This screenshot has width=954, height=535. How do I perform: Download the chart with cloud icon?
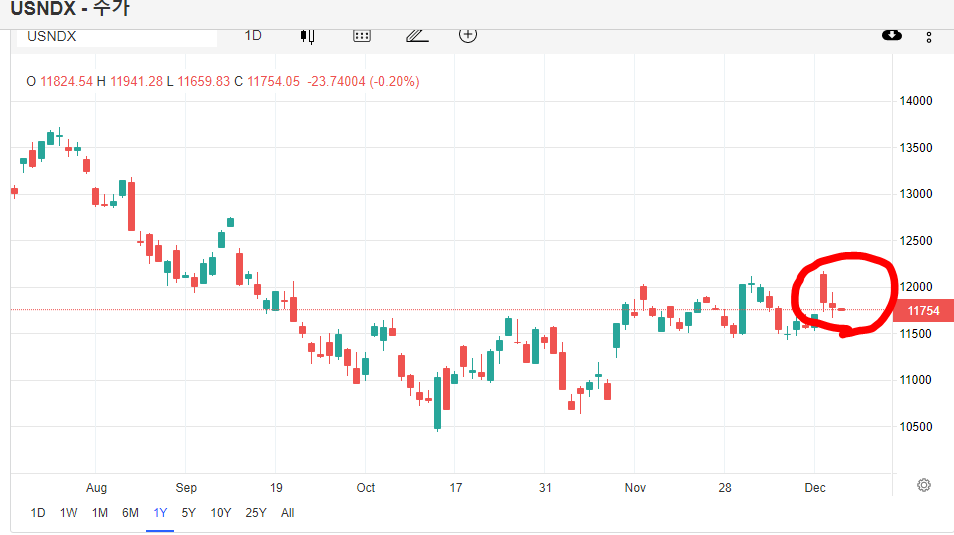point(891,35)
